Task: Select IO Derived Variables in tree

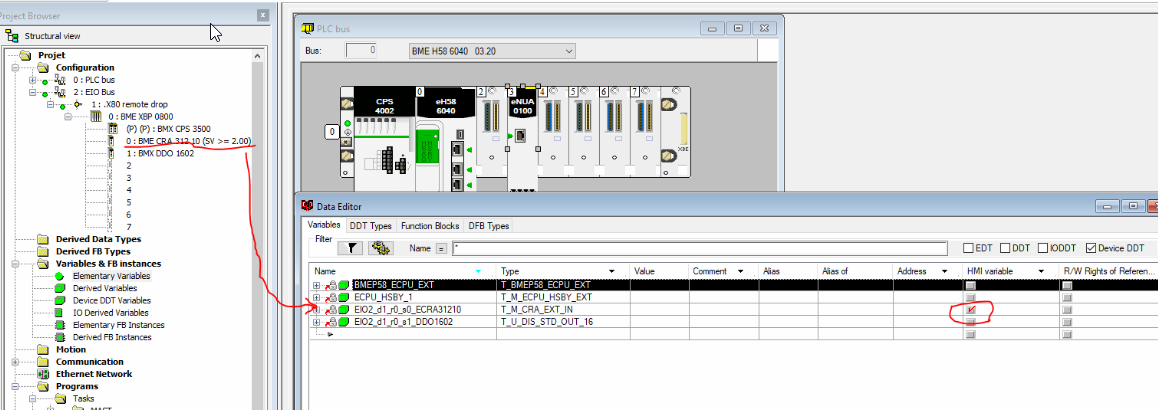Action: [x=109, y=312]
